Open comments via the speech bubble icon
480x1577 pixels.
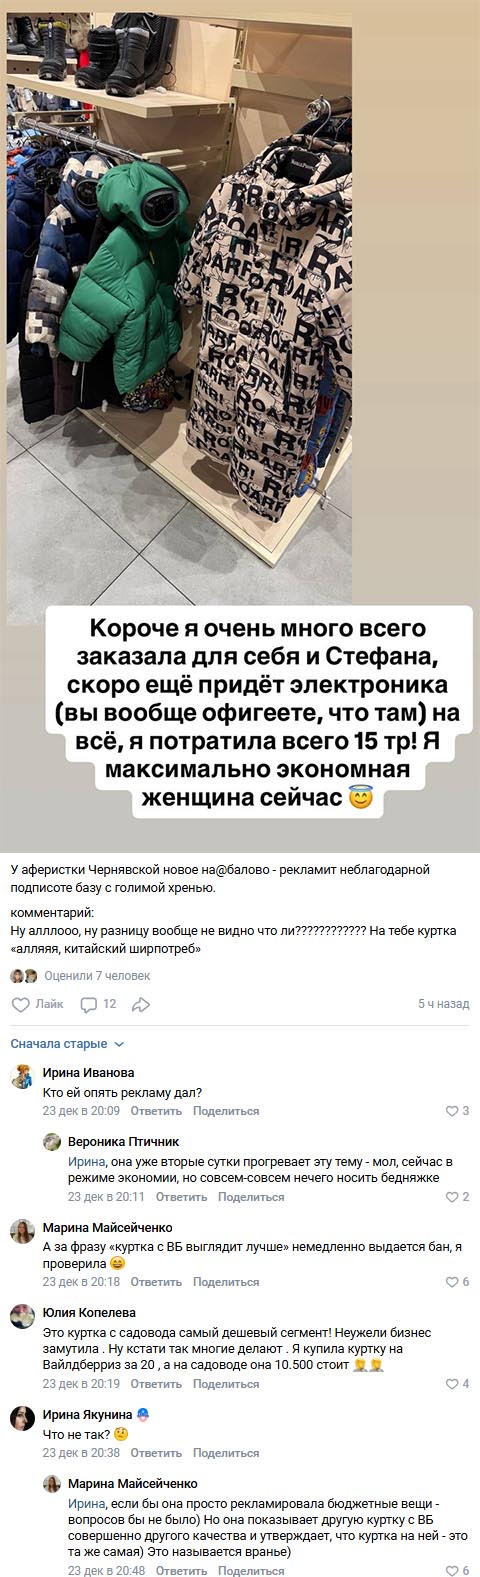(x=87, y=1004)
